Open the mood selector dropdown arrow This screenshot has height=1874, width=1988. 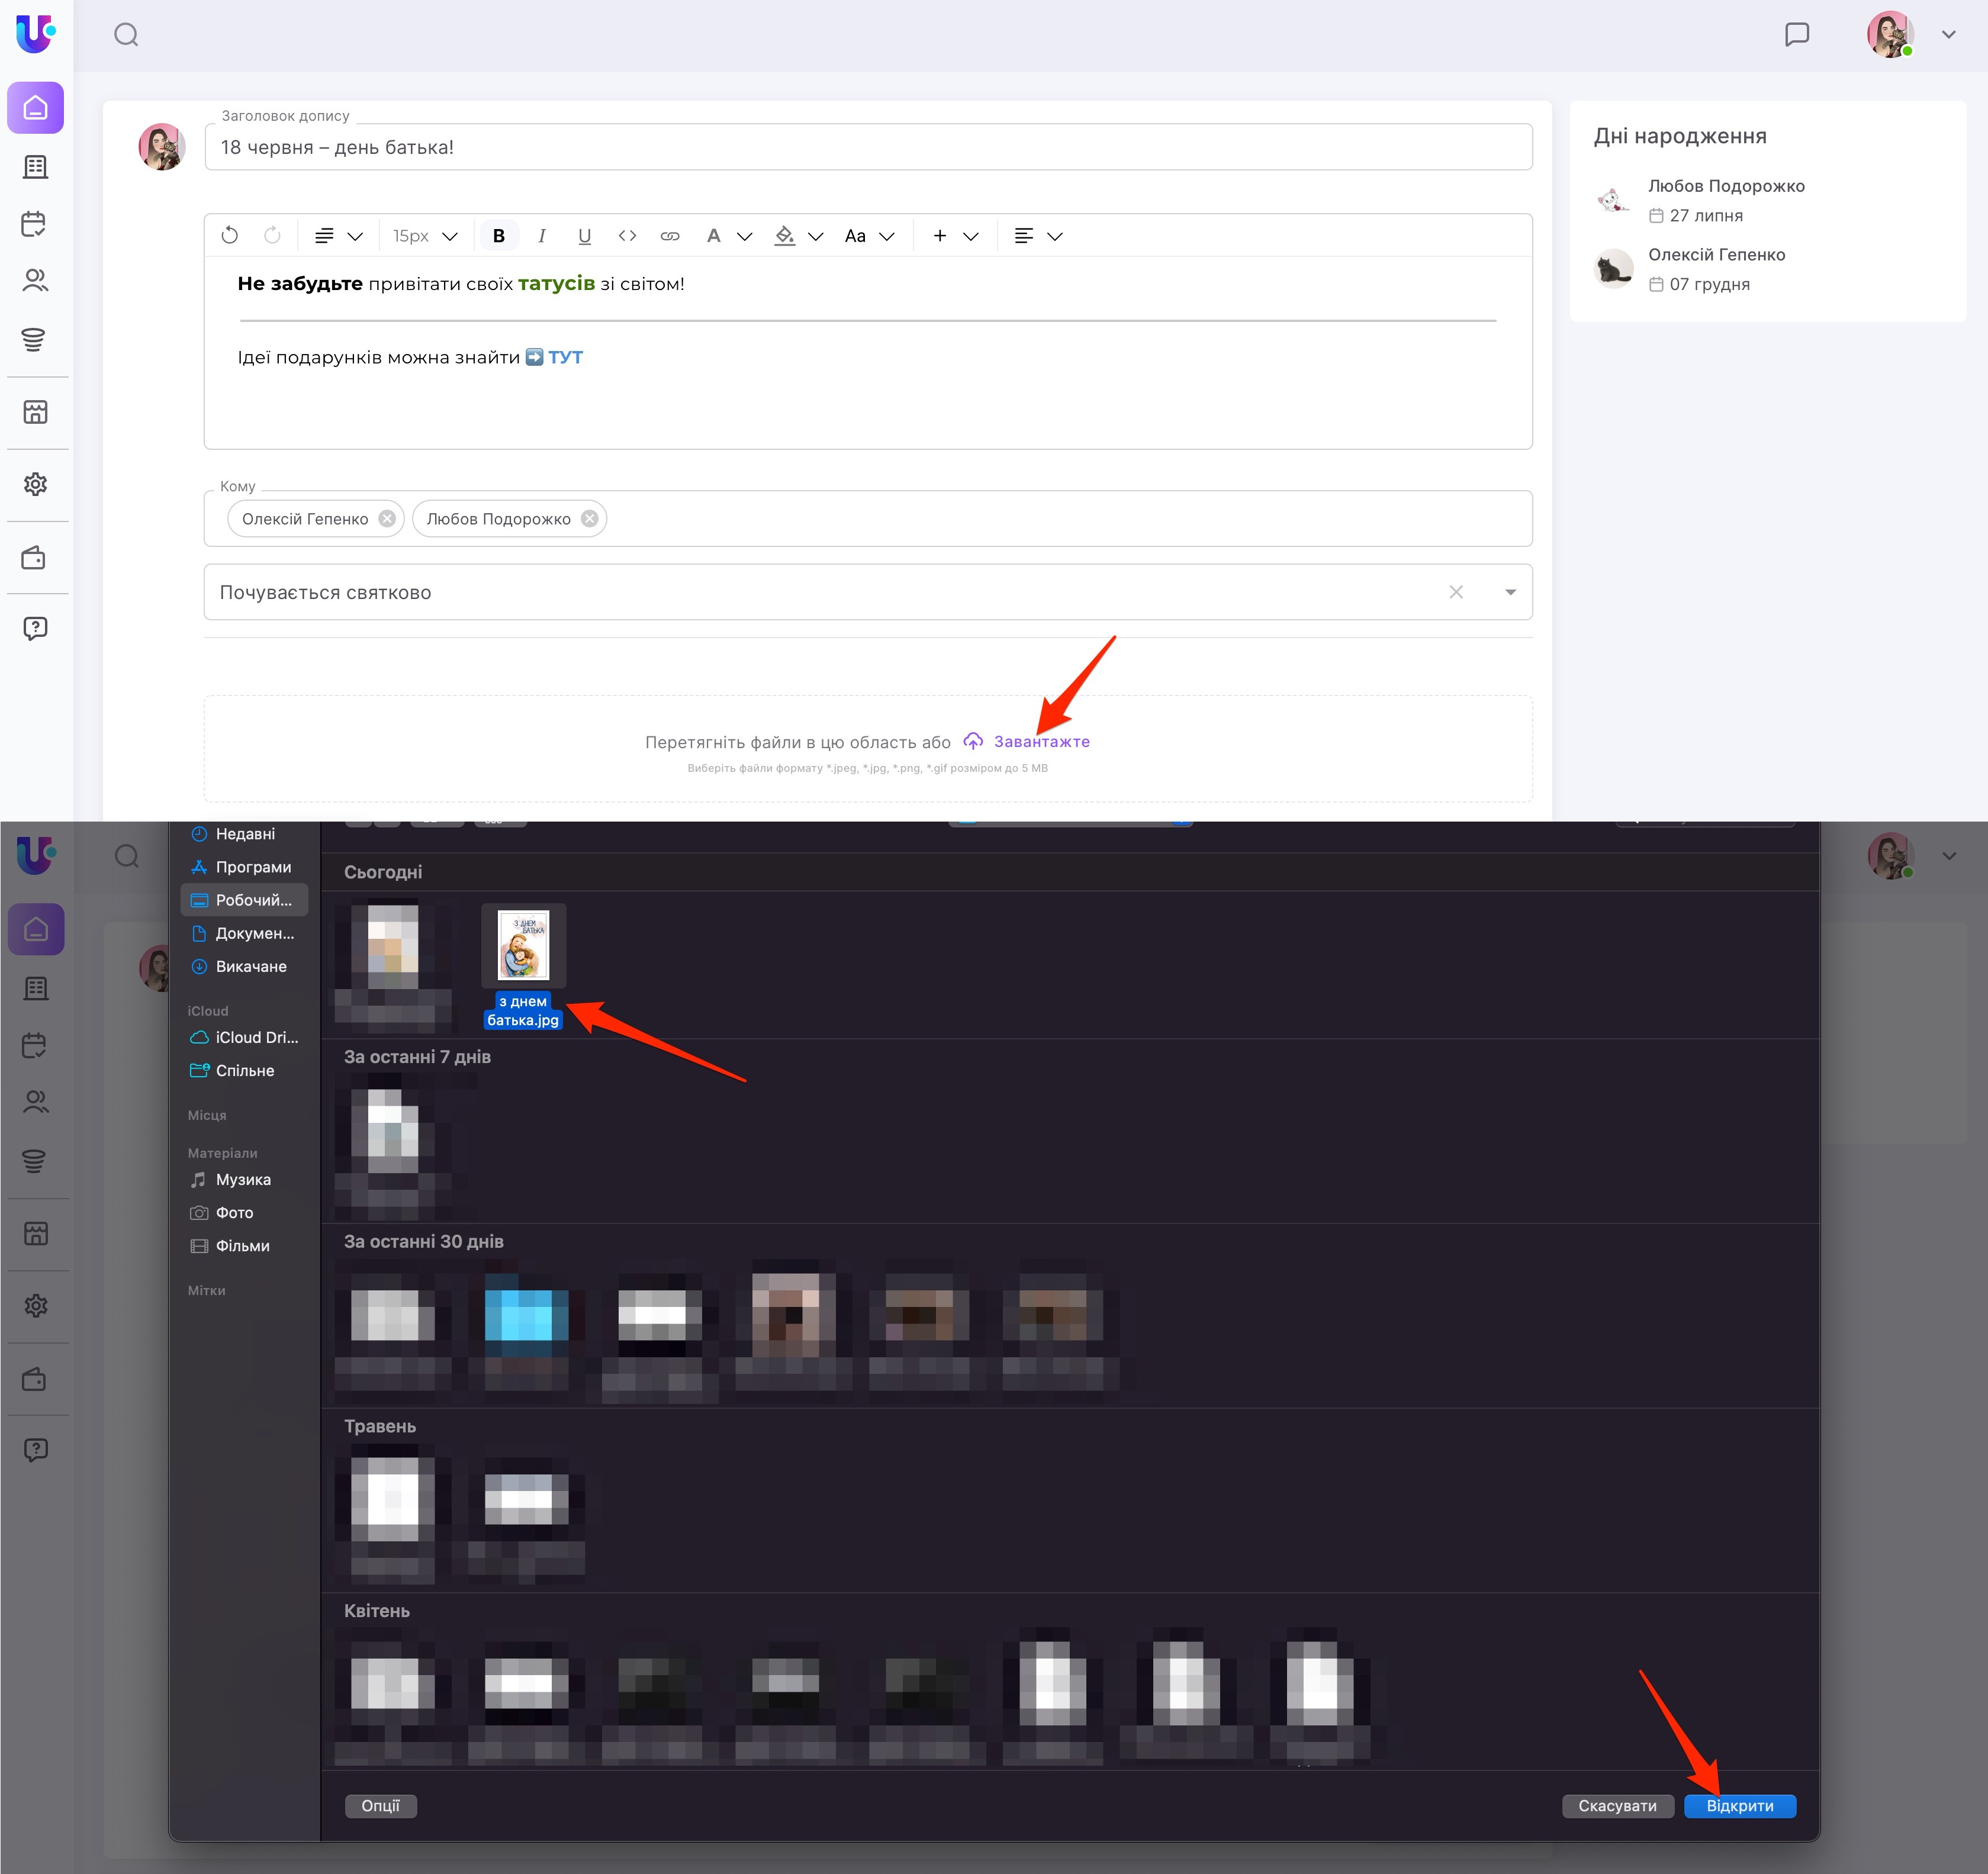coord(1510,592)
